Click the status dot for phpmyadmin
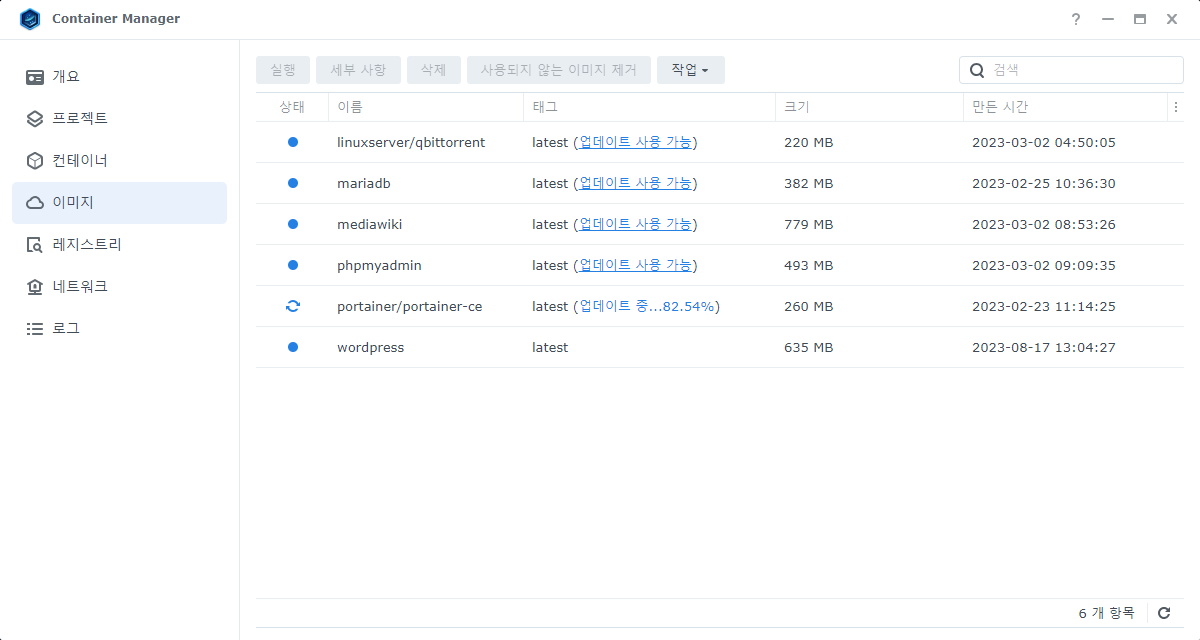Screen dimensions: 1200x640 tap(292, 265)
